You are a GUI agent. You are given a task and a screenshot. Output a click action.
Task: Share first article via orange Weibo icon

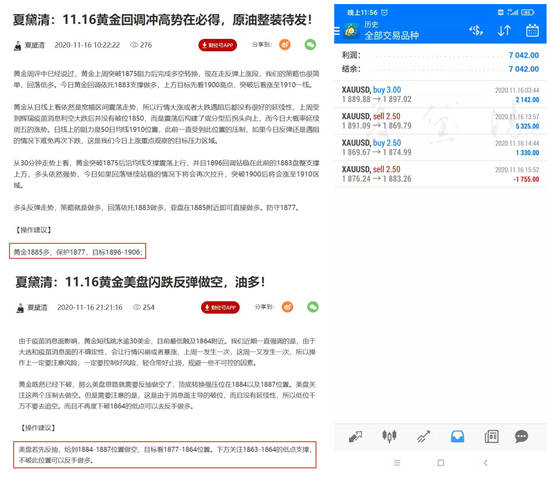tap(285, 45)
